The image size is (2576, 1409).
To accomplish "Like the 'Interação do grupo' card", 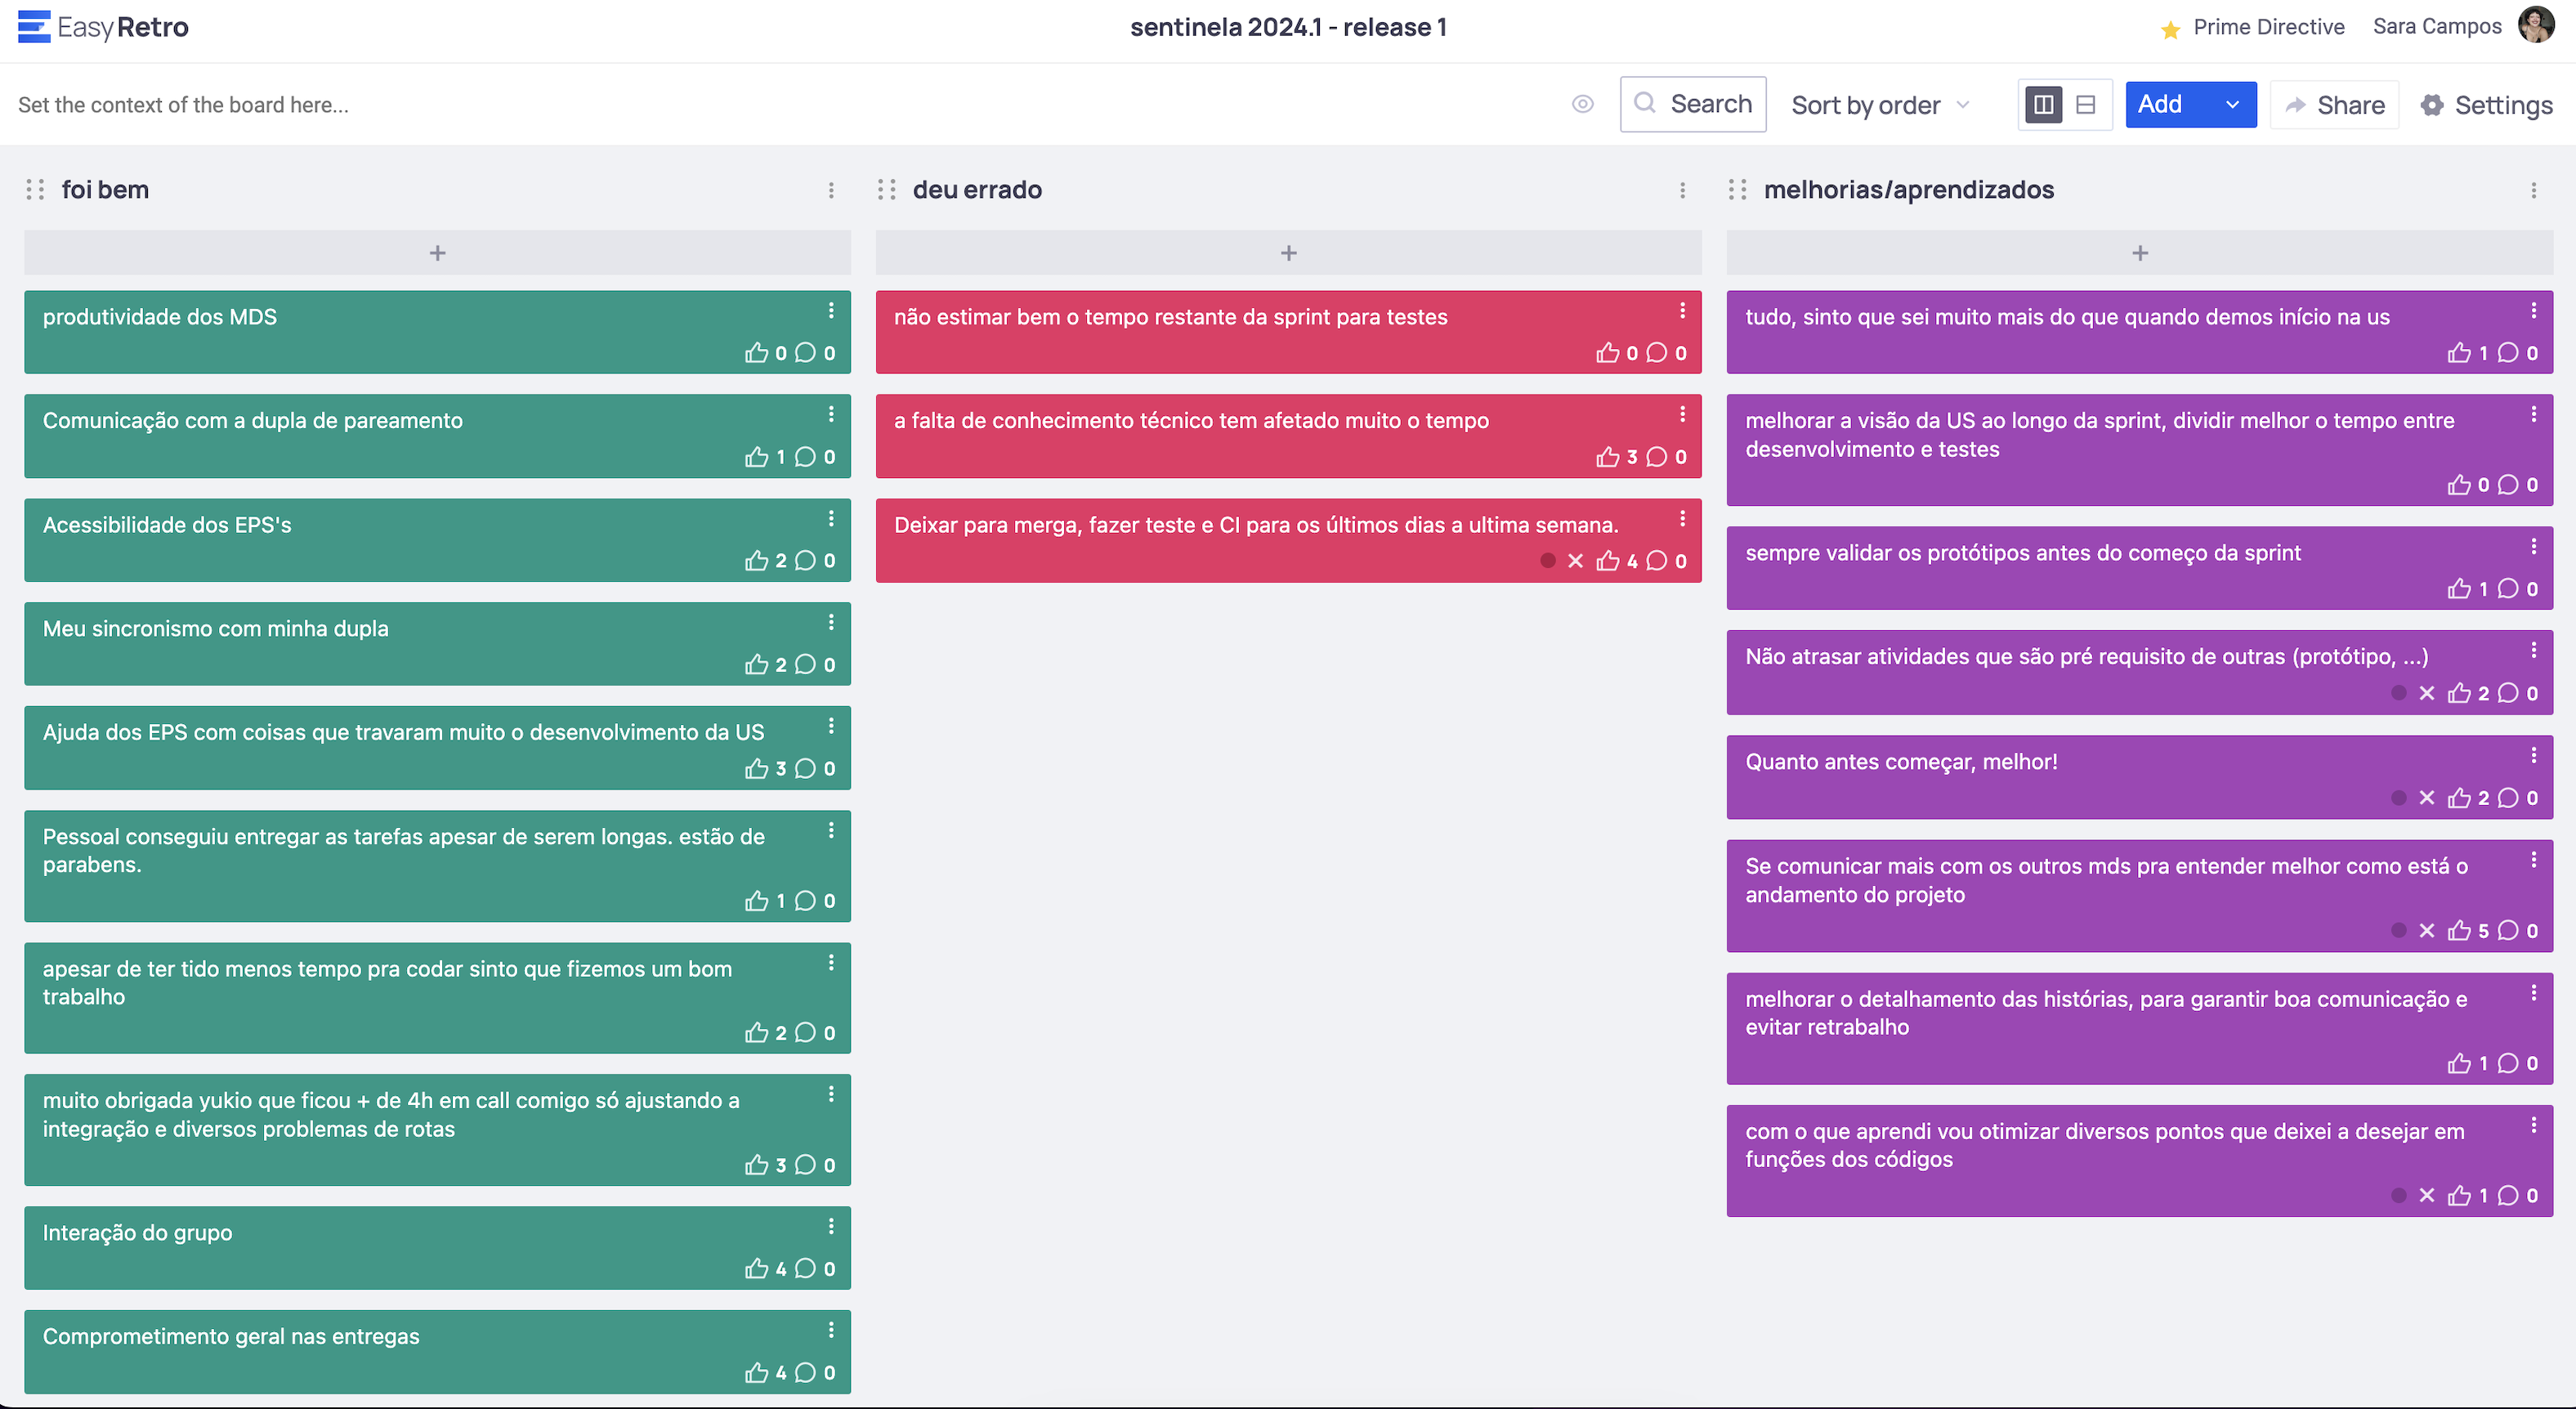I will (x=756, y=1269).
